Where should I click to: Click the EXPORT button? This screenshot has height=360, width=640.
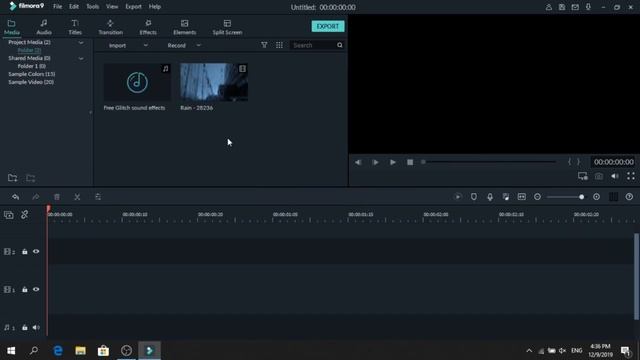point(328,26)
